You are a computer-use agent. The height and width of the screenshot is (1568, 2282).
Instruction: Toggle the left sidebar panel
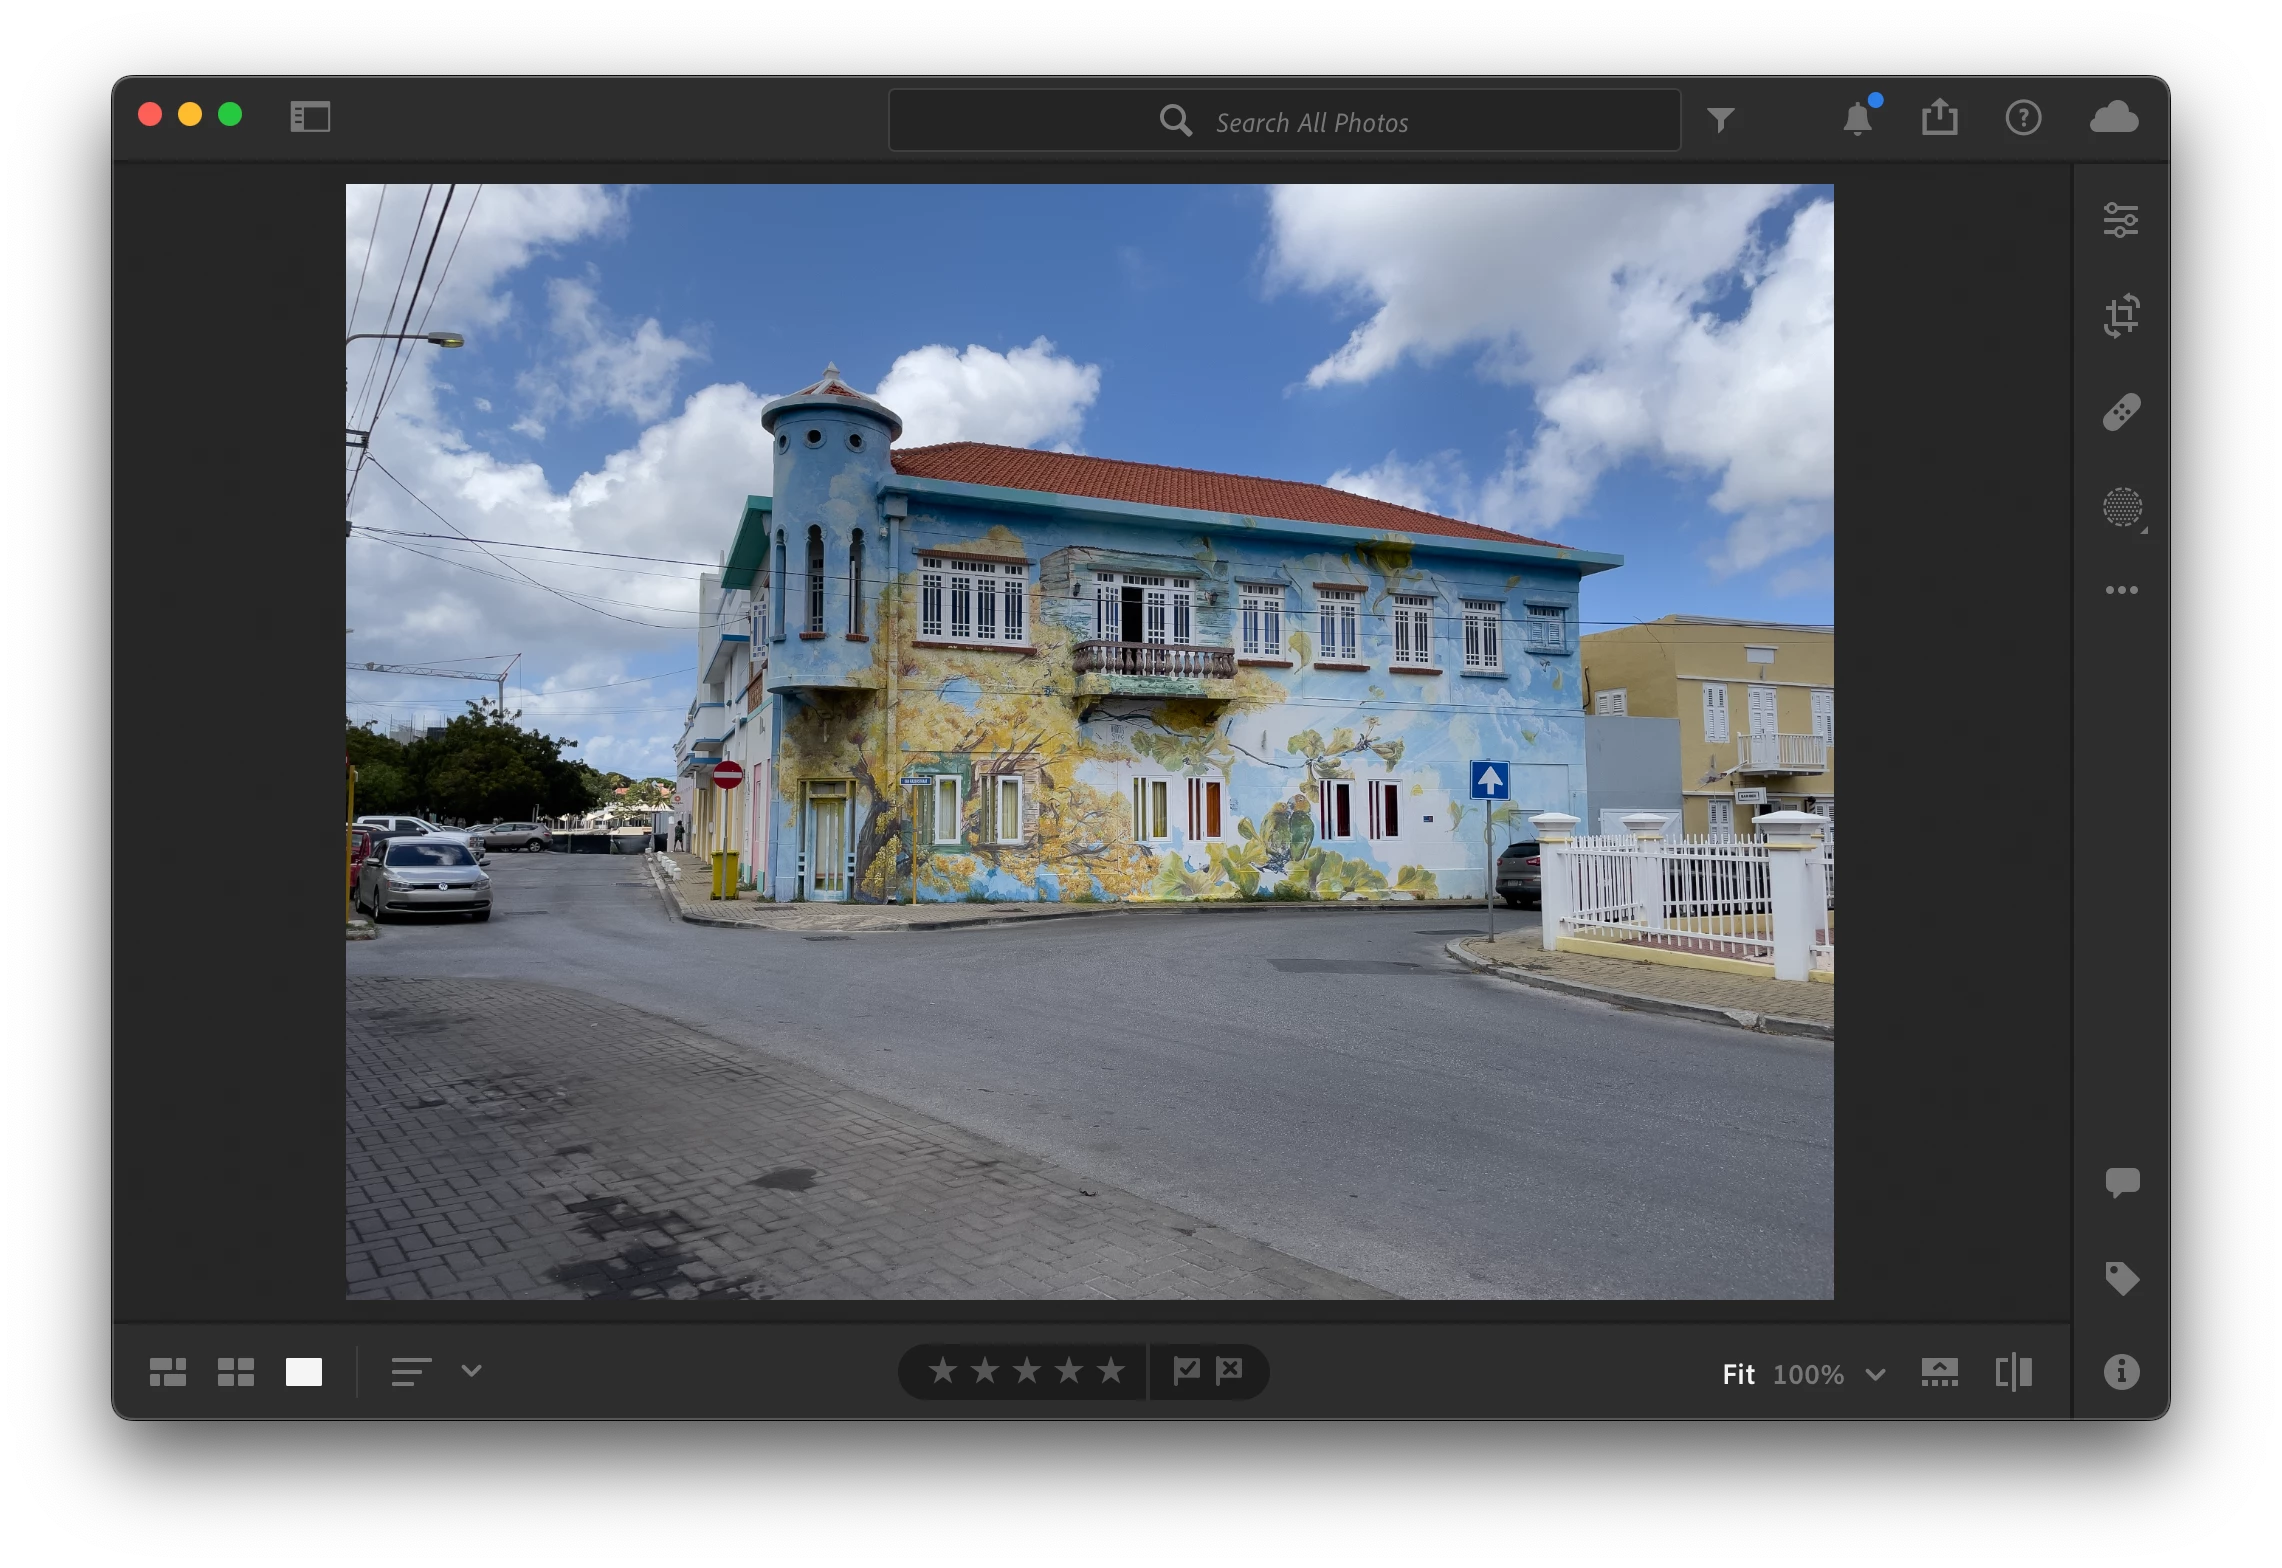point(310,117)
